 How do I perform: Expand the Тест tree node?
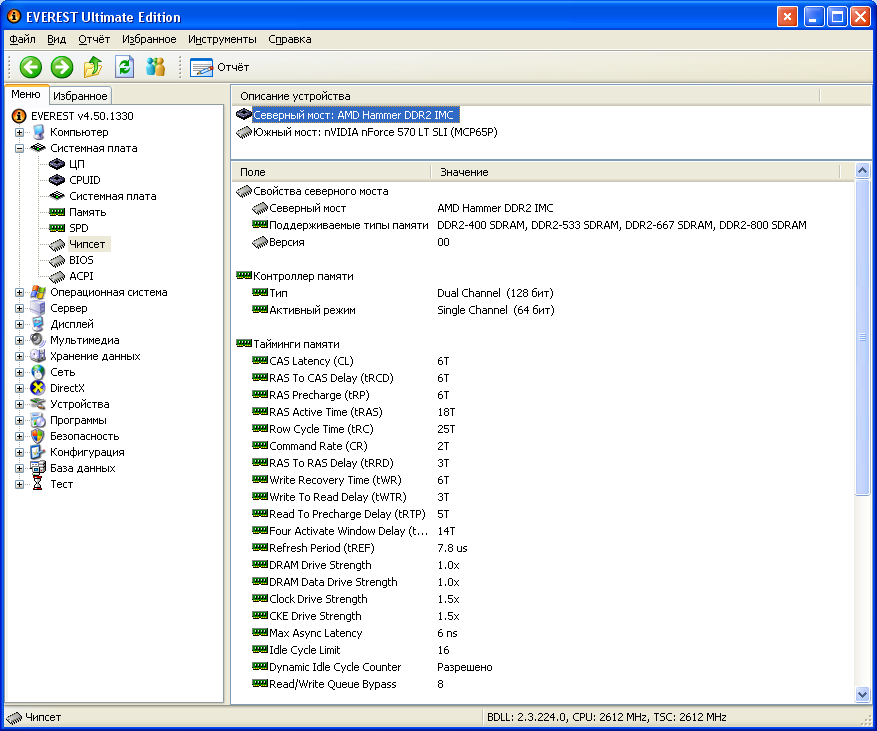20,484
